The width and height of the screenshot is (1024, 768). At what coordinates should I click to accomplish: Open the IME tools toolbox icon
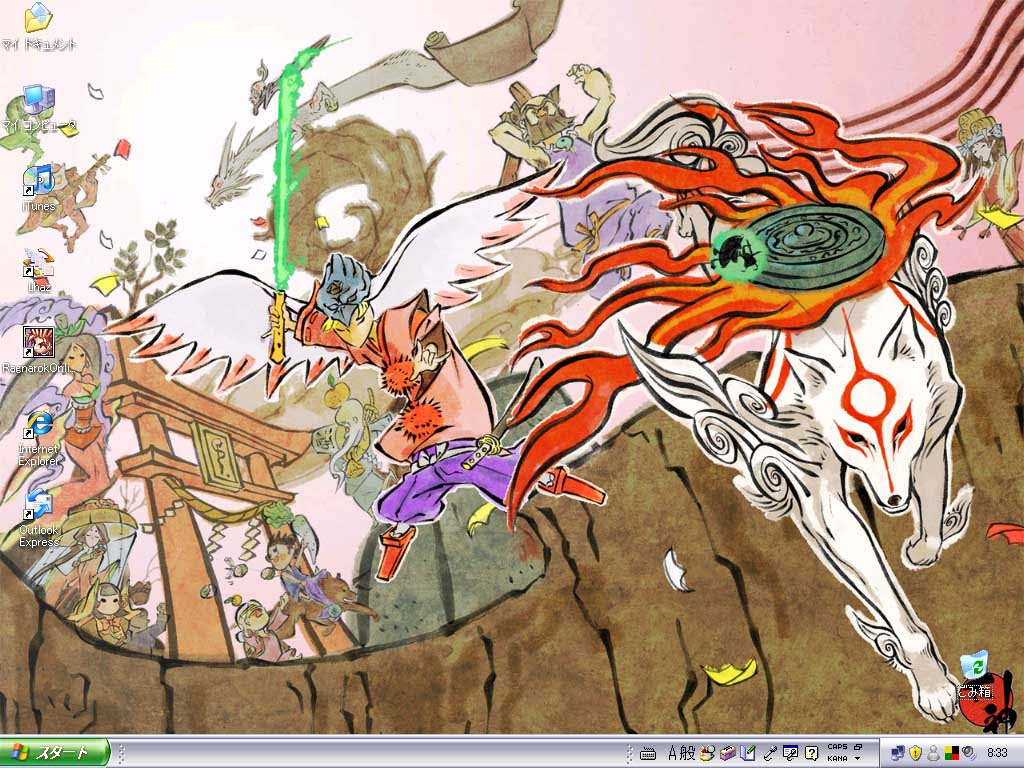[728, 753]
